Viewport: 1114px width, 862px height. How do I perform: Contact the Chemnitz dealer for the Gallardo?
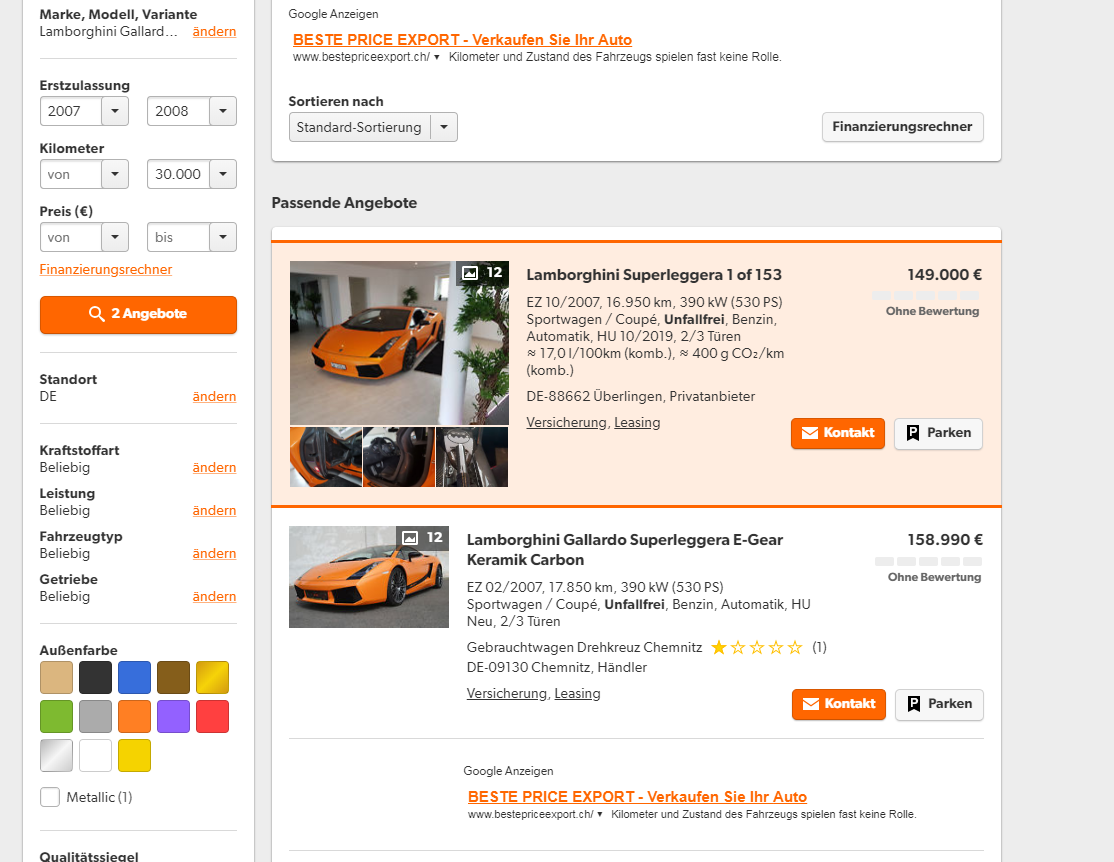[838, 704]
